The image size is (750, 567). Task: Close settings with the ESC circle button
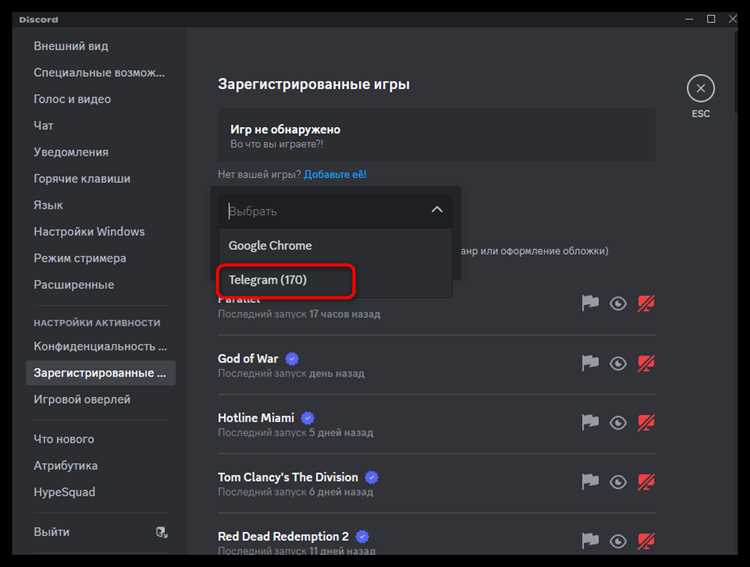(701, 89)
